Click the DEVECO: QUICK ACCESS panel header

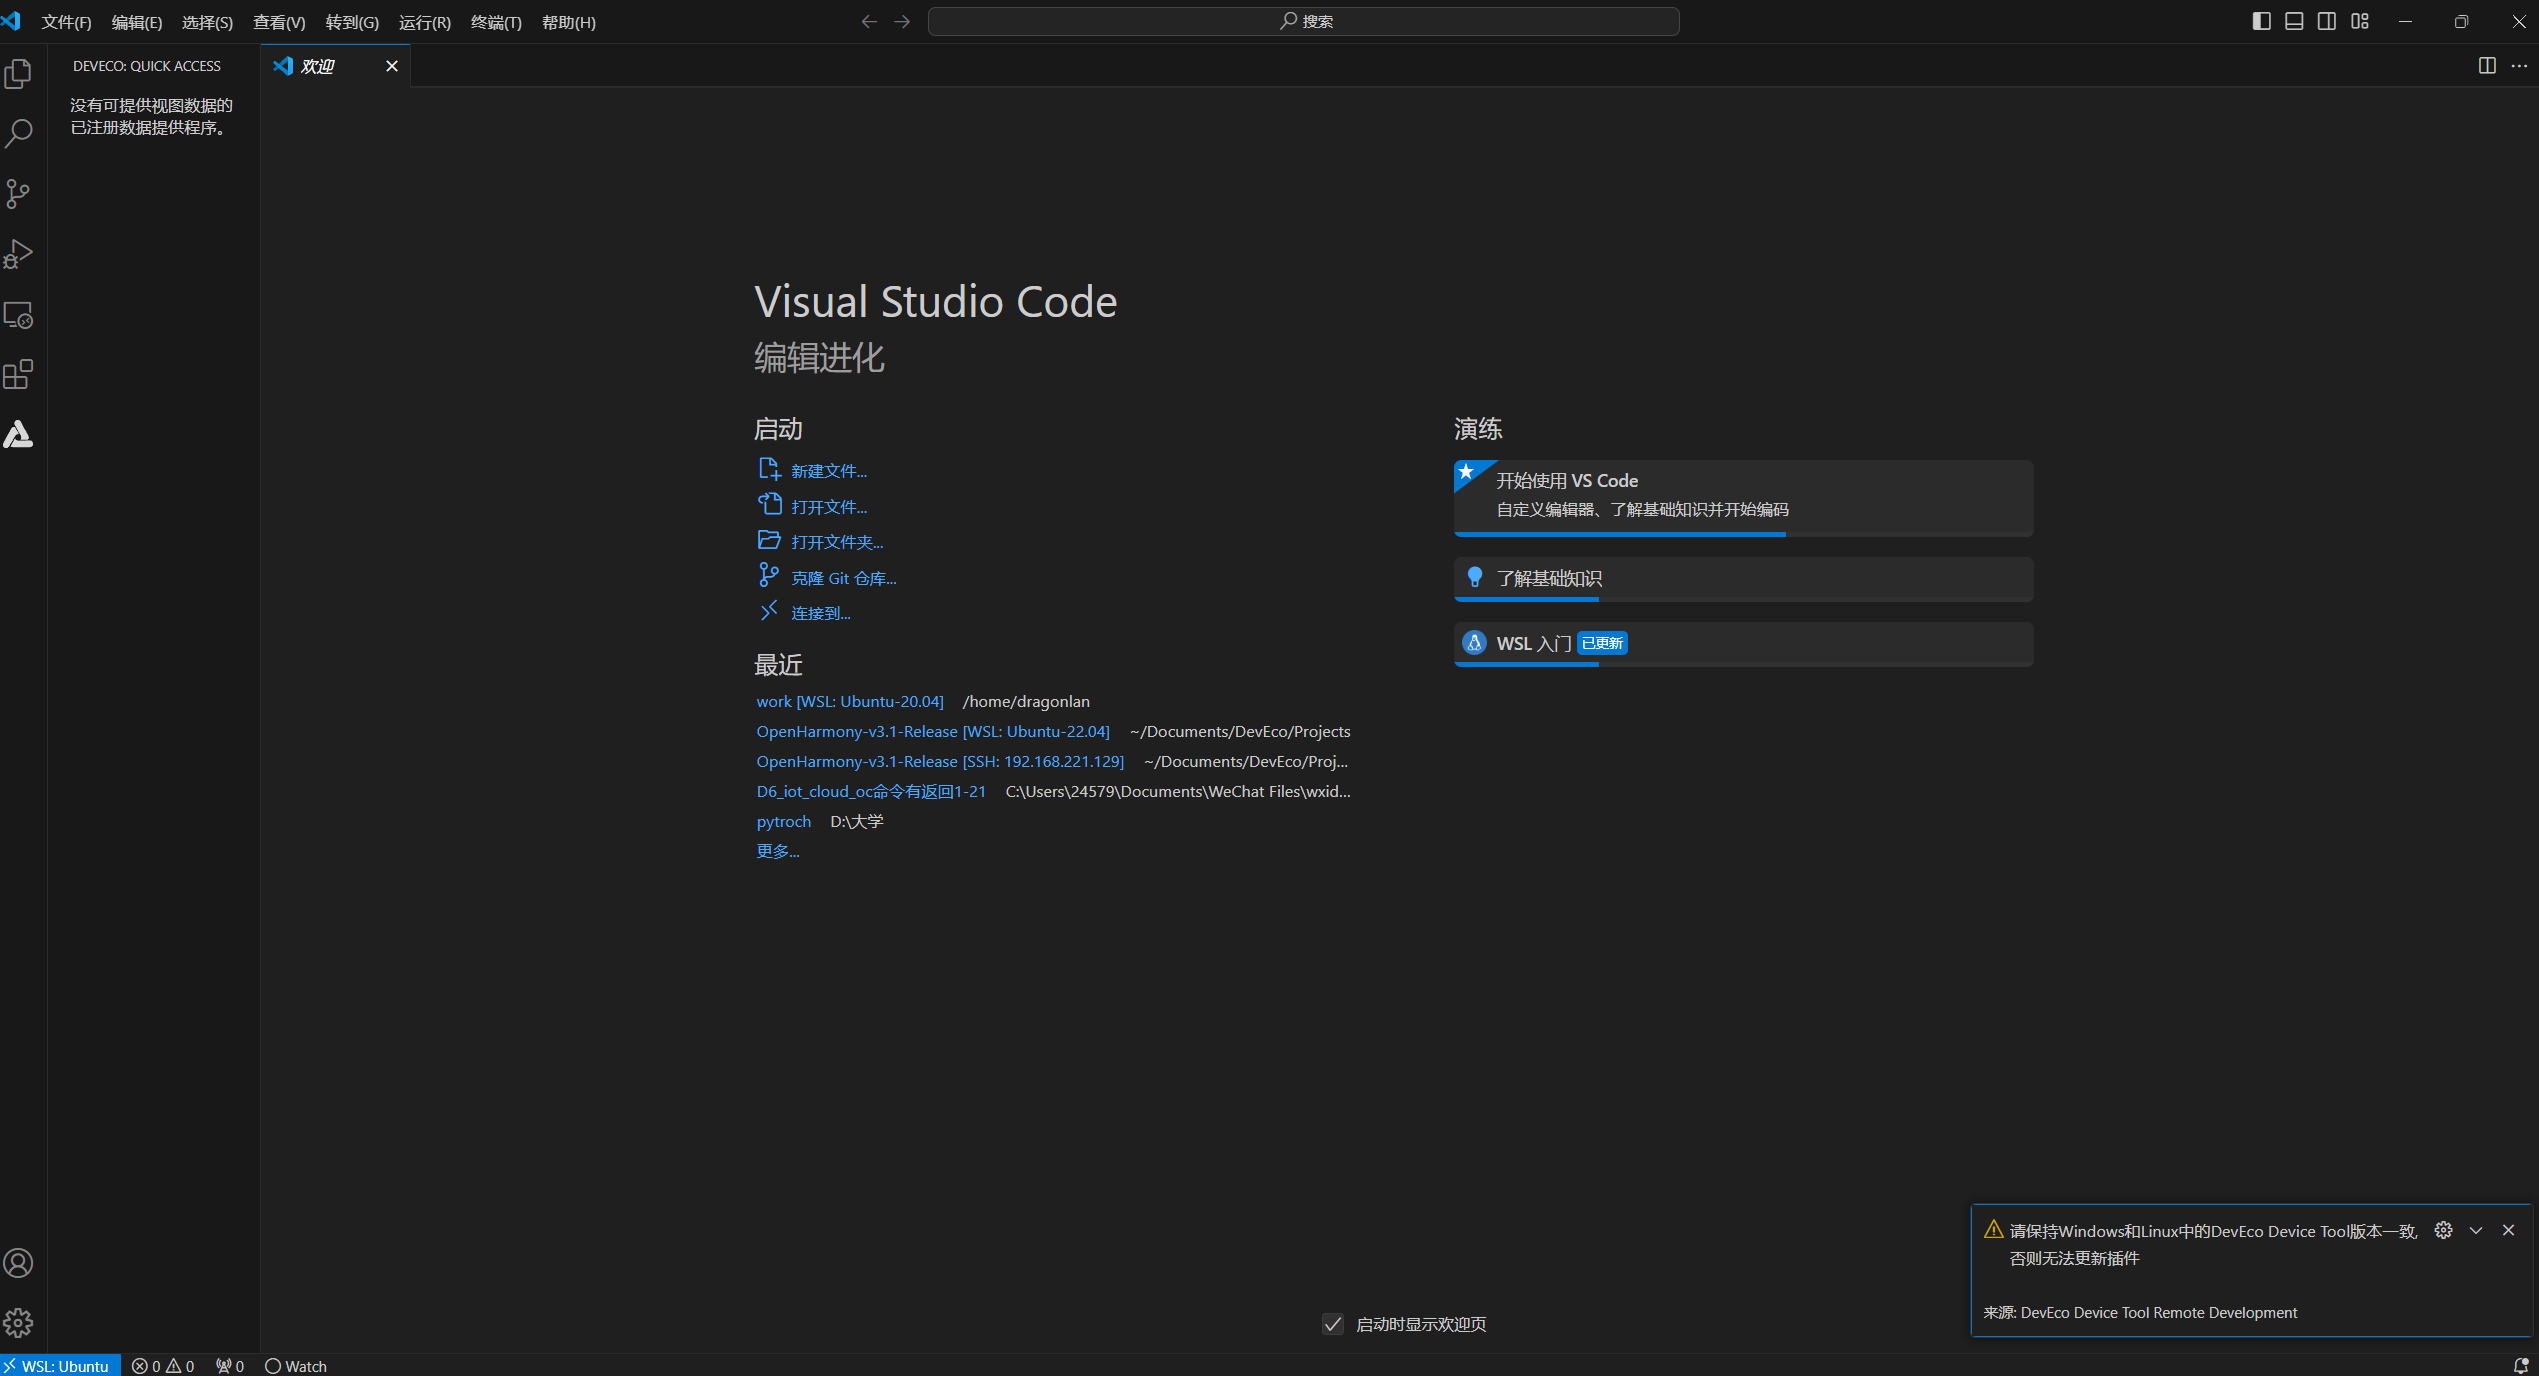tap(147, 66)
